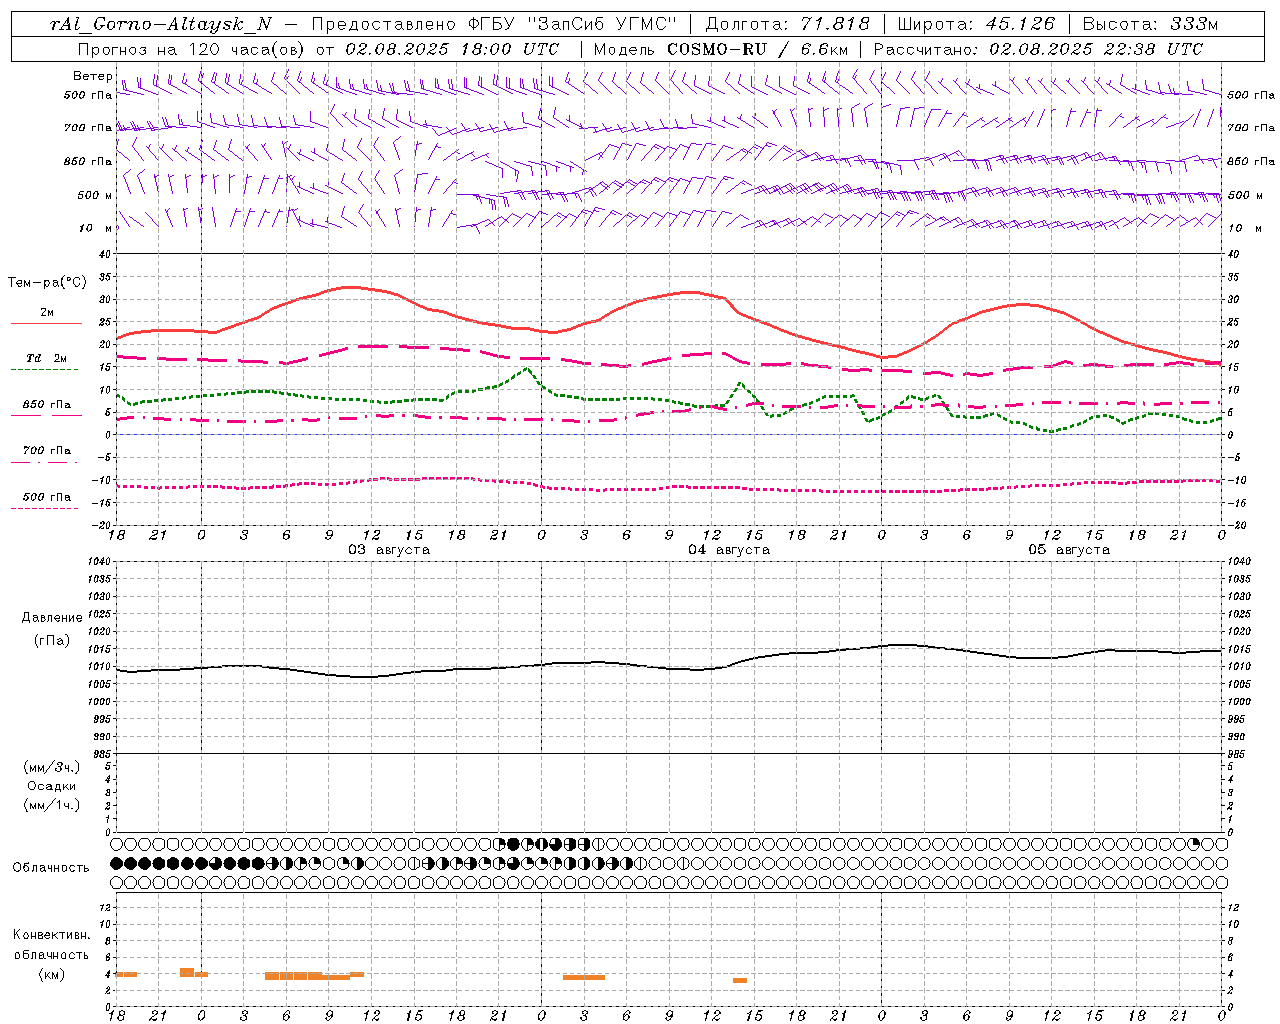Click the station title rAl_Gorno-Altaysk_N
1280x1024 pixels.
[x=161, y=24]
